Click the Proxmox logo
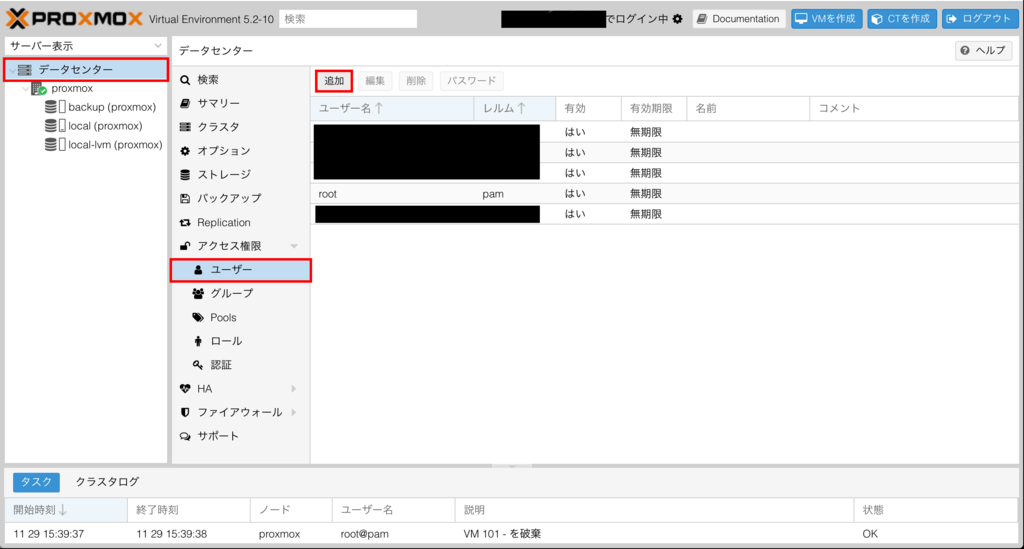This screenshot has height=549, width=1024. tap(74, 18)
